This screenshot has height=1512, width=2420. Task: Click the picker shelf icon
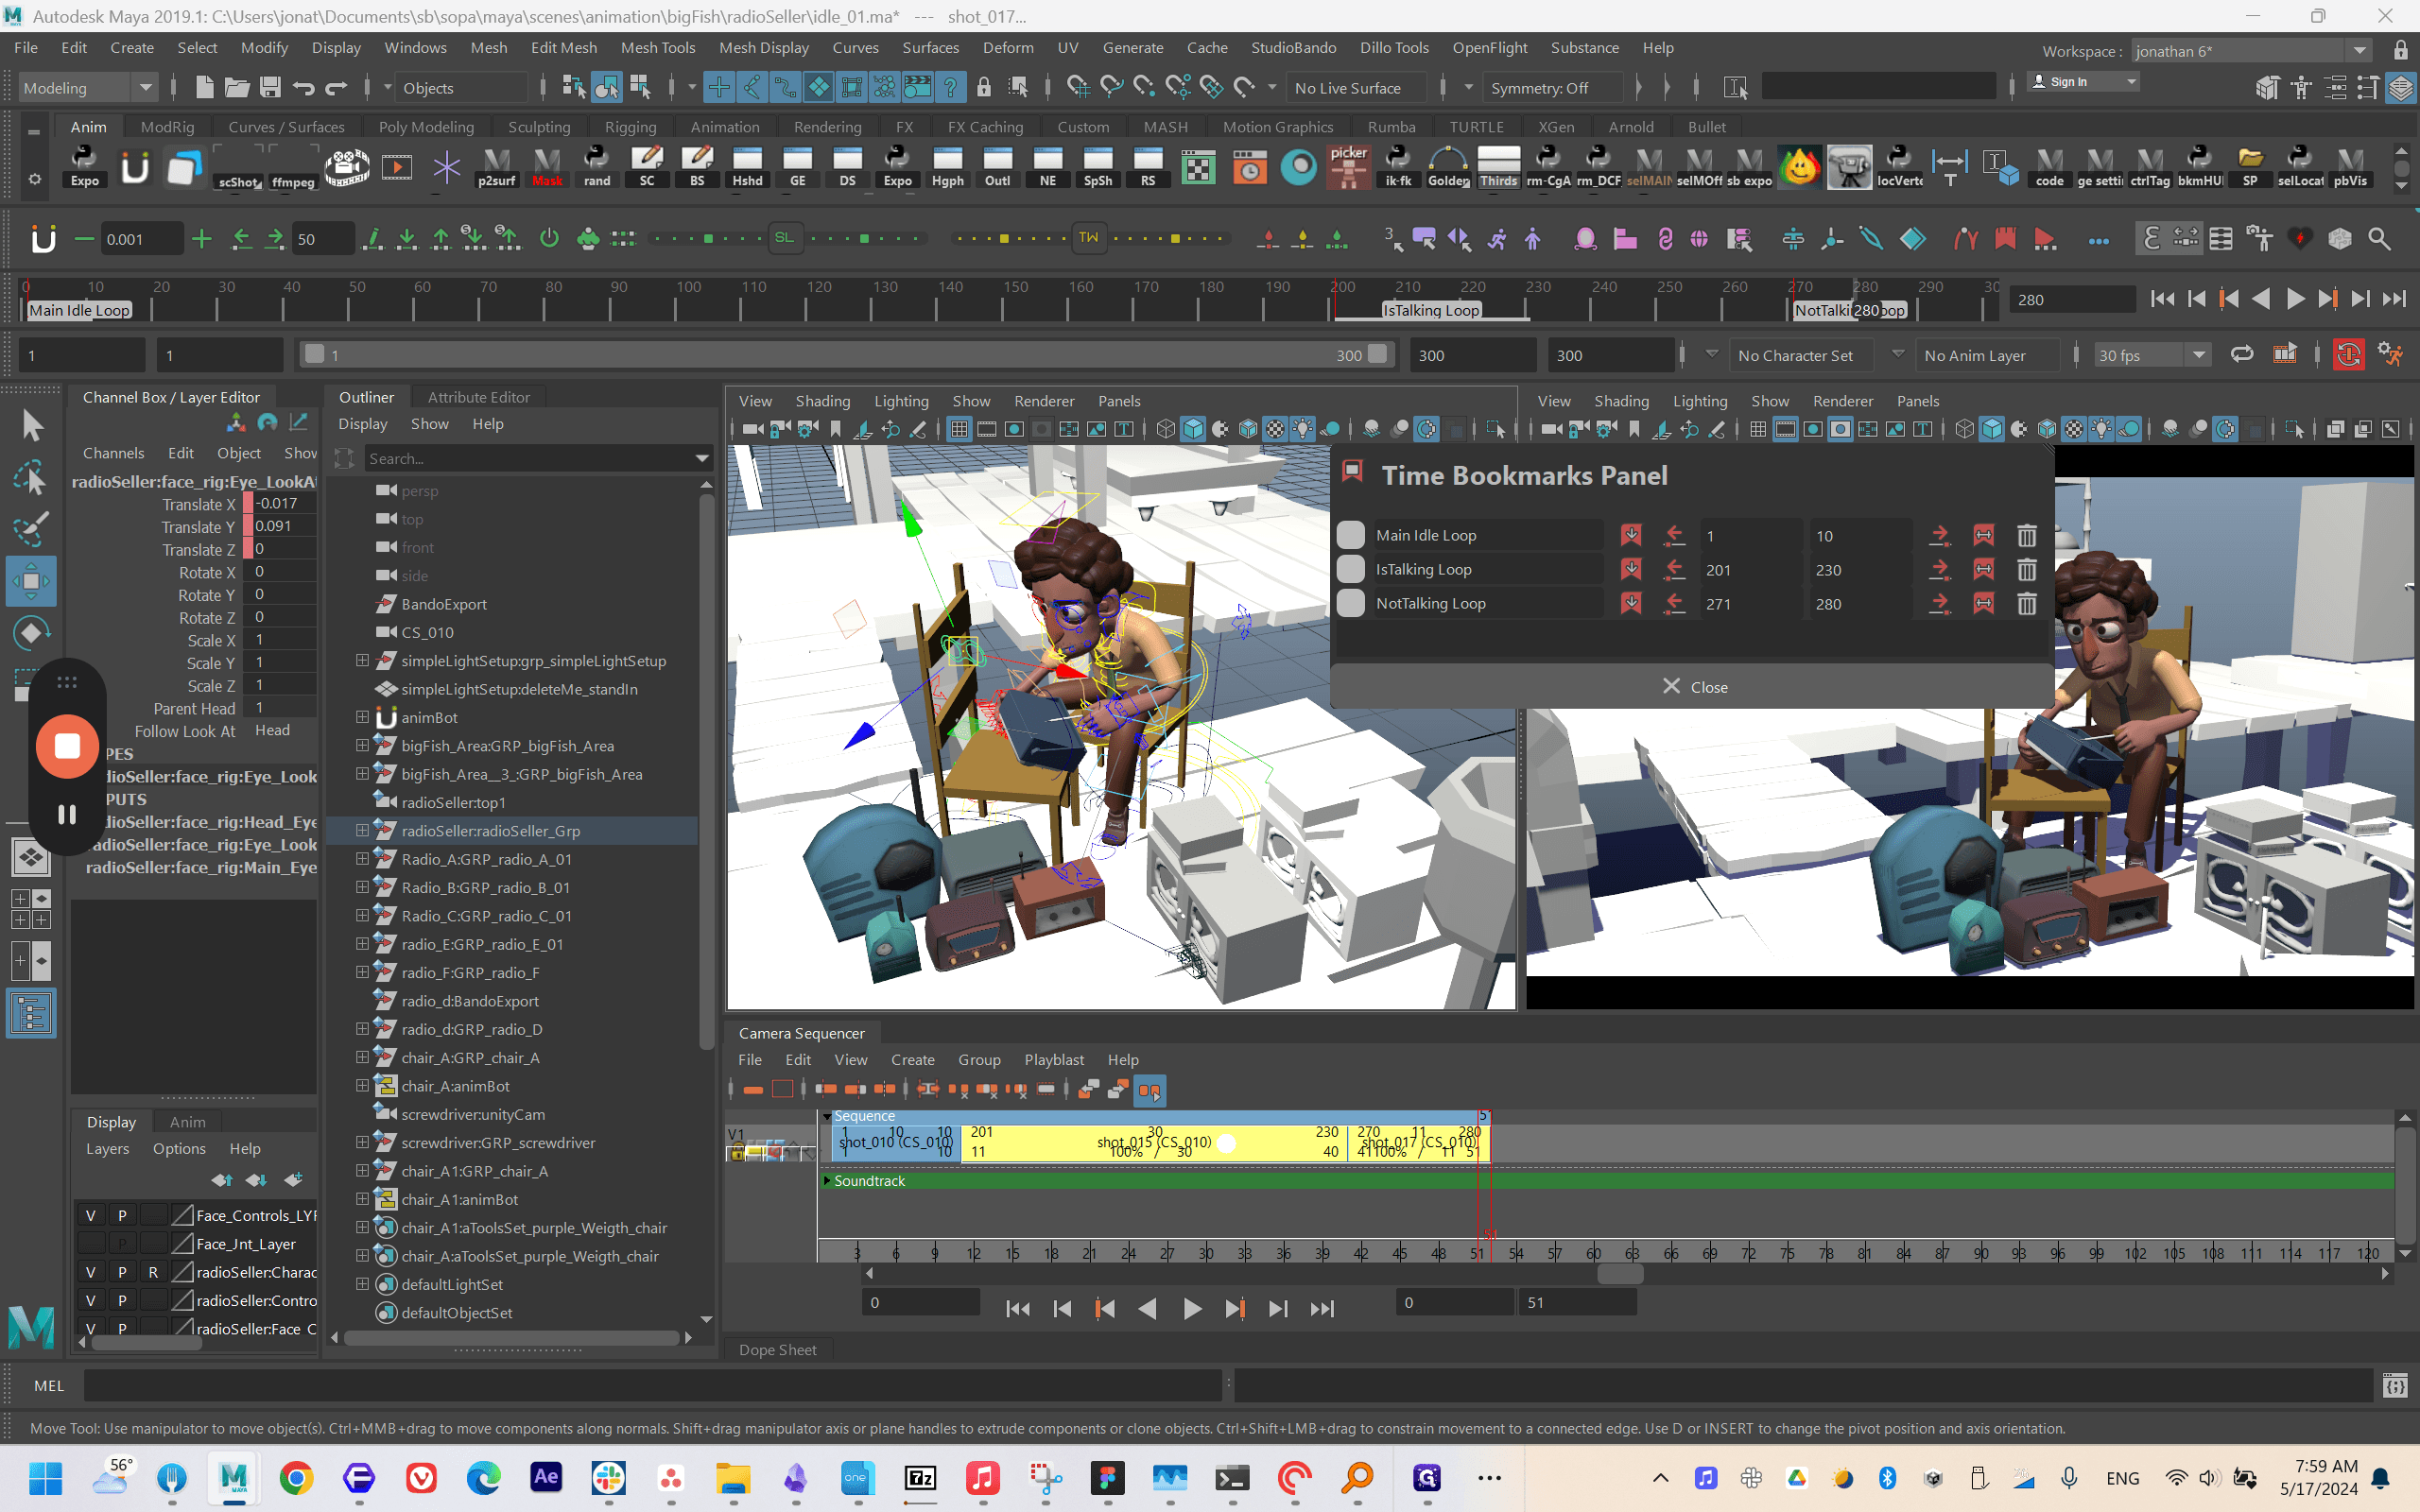click(1348, 166)
